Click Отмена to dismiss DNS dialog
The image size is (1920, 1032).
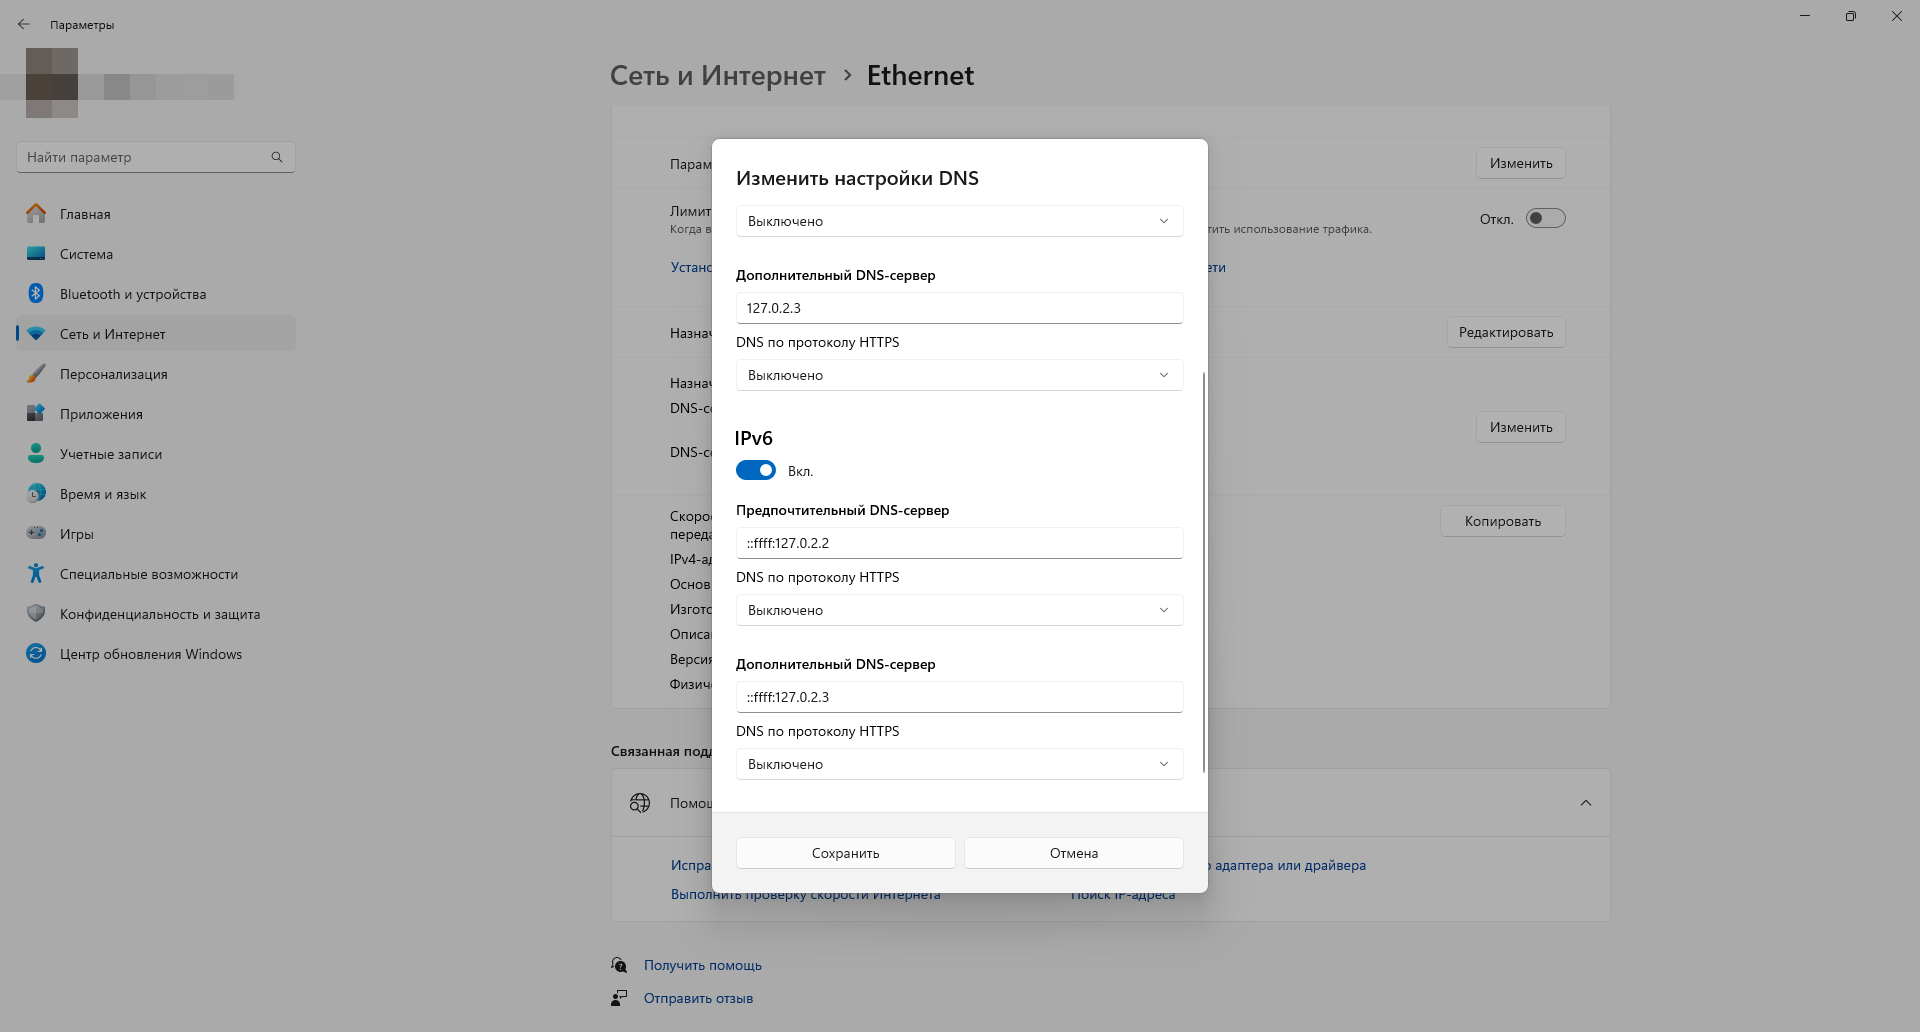click(1073, 853)
